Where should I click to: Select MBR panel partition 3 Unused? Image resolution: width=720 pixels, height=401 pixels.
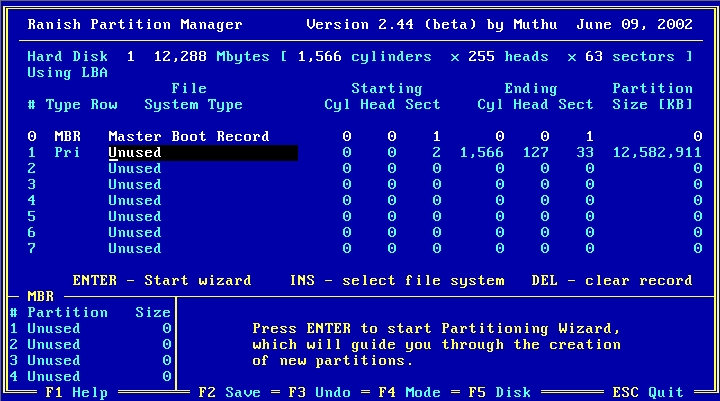91,361
